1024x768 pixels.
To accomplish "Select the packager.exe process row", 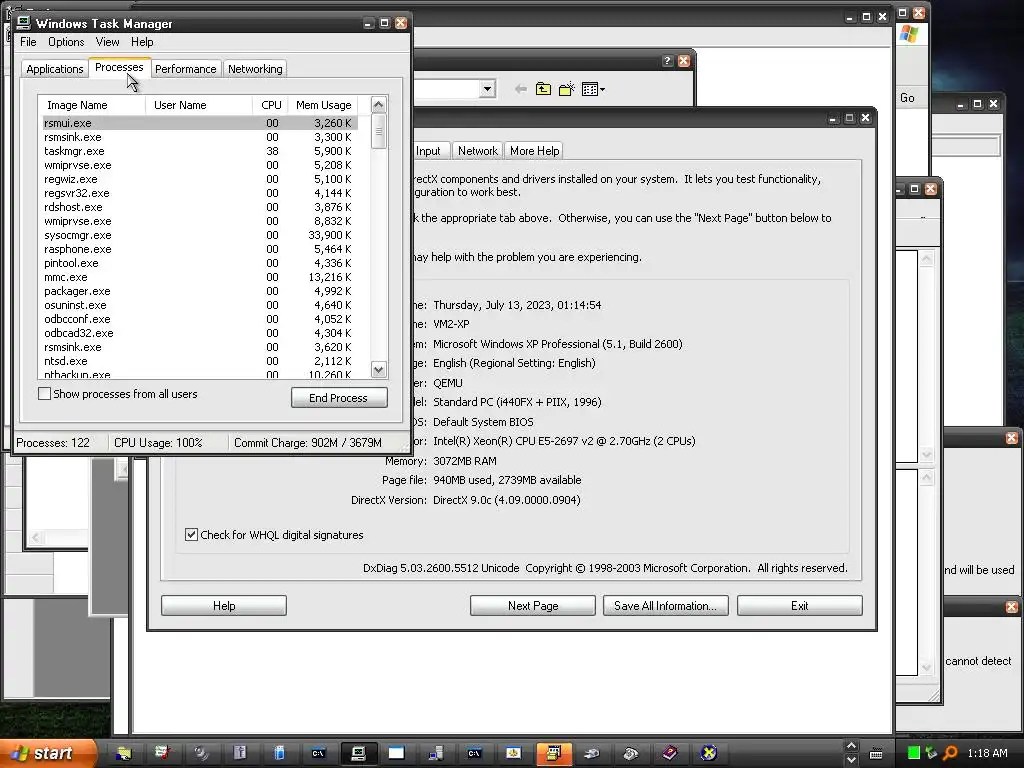I will click(199, 291).
